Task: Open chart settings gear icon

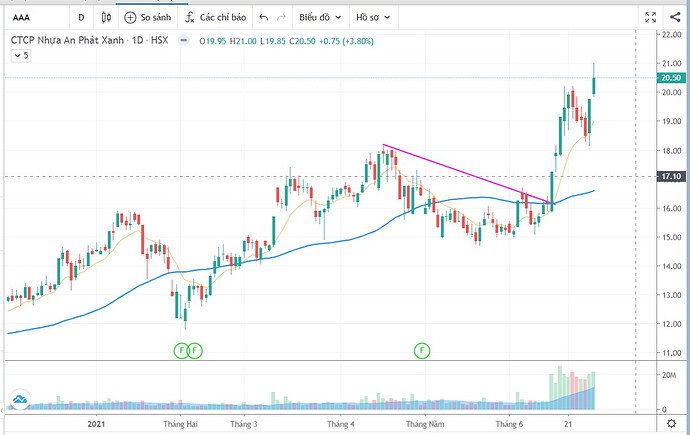Action: [x=671, y=424]
